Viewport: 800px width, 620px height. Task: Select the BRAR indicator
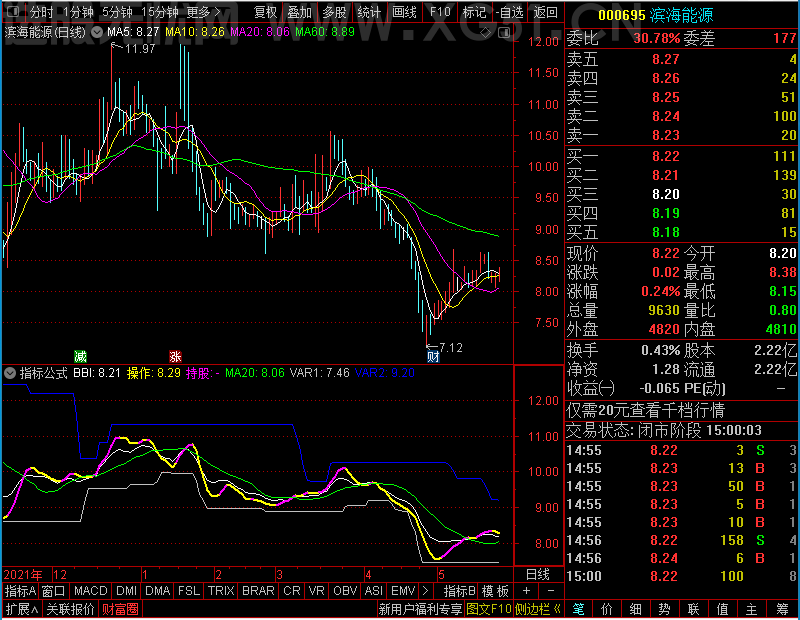(258, 591)
